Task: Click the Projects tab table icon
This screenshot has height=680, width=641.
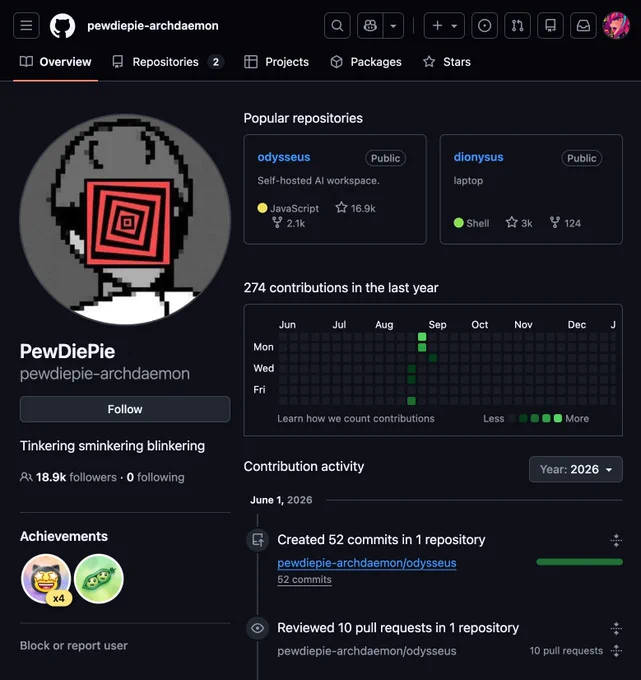Action: [x=251, y=62]
